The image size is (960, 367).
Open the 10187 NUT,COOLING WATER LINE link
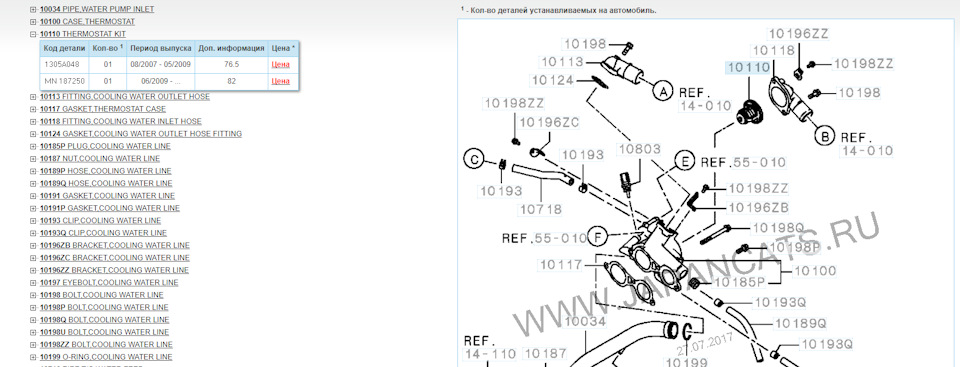click(x=100, y=159)
